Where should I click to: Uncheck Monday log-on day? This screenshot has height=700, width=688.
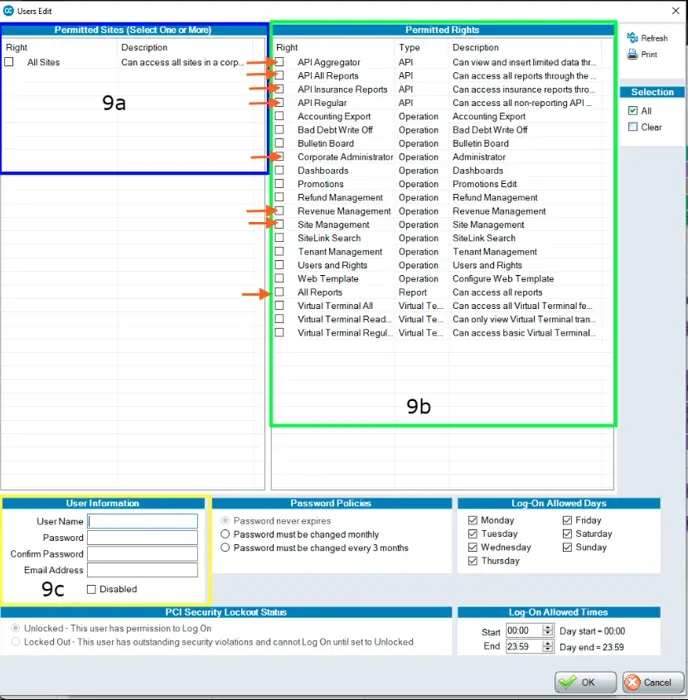click(x=473, y=520)
